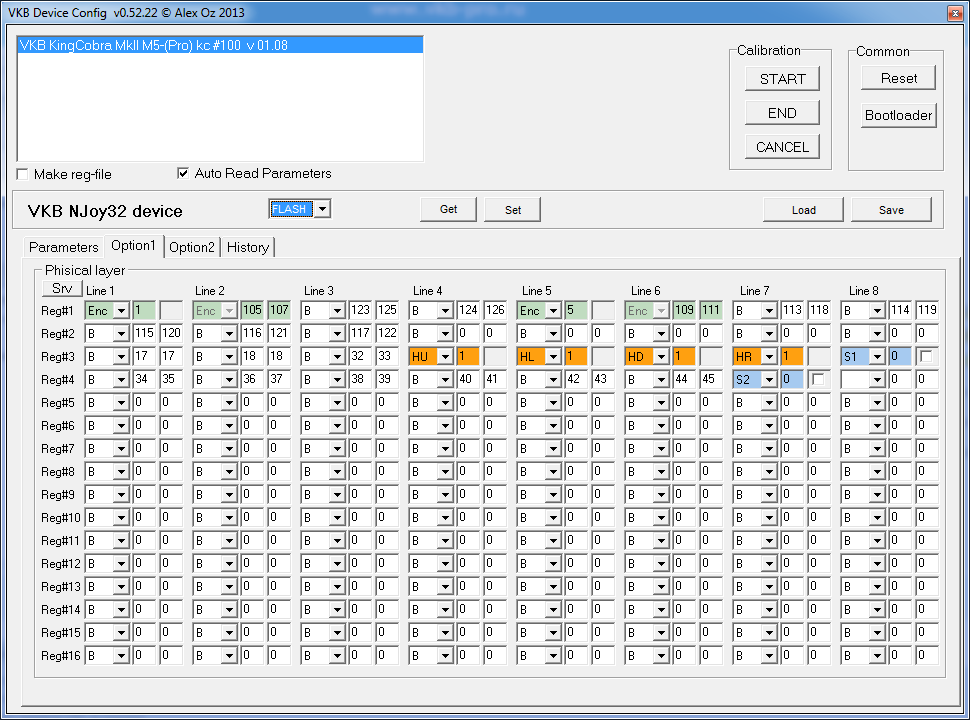Click the Srv button in Phisical layer
970x720 pixels.
click(61, 288)
